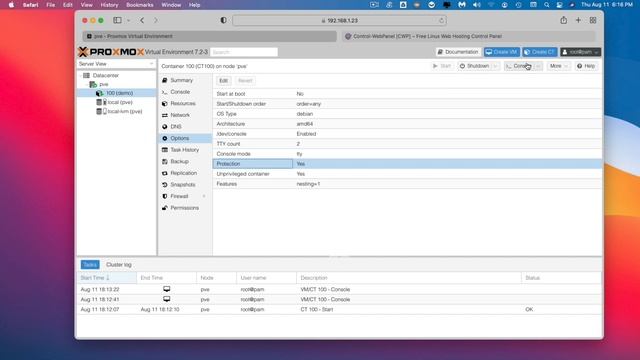Click the Help button
The width and height of the screenshot is (640, 360).
586,66
